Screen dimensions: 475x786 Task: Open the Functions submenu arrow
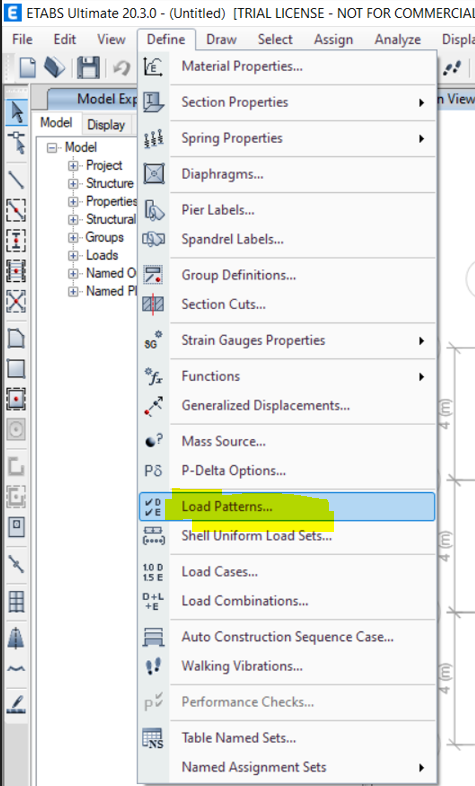click(x=421, y=377)
